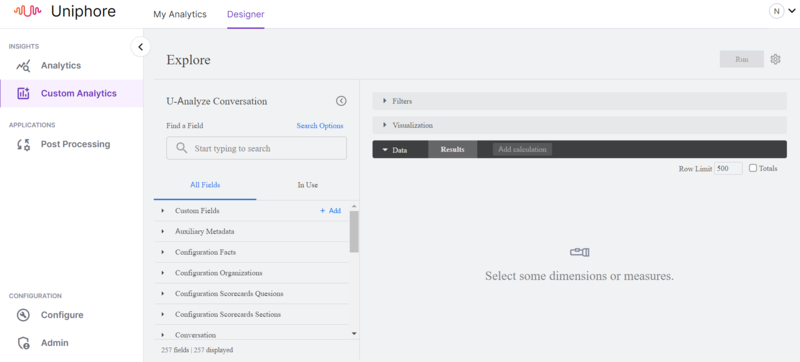The height and width of the screenshot is (362, 800).
Task: Click the Configure wrench icon
Action: (23, 315)
